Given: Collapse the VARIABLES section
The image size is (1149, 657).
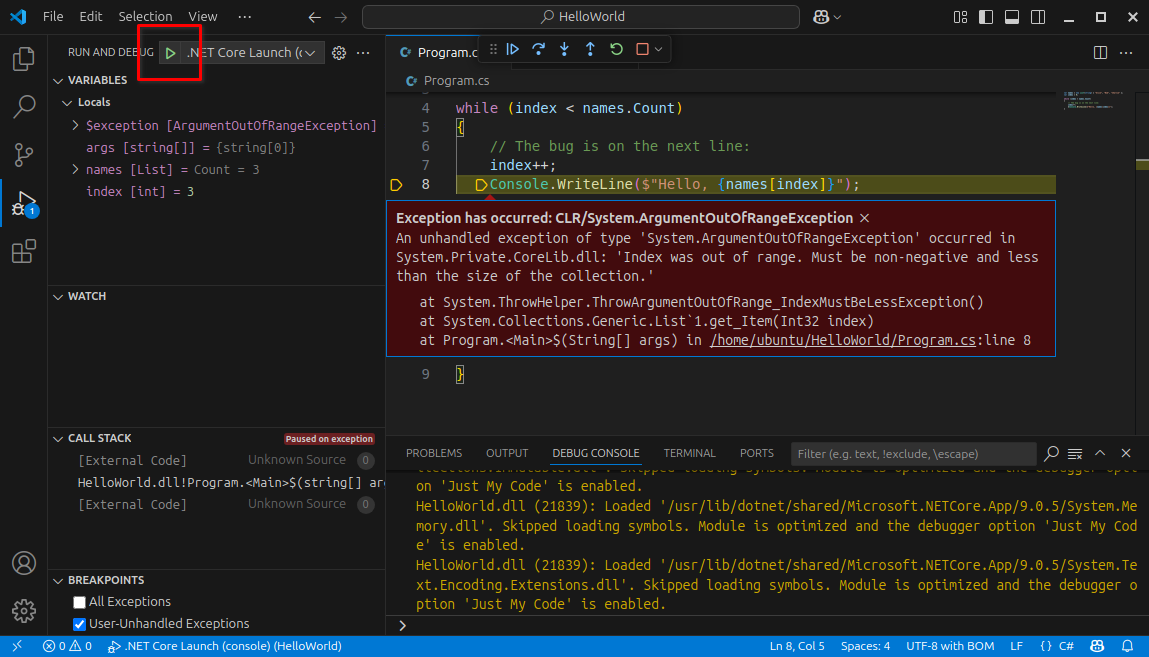Looking at the screenshot, I should (x=59, y=81).
